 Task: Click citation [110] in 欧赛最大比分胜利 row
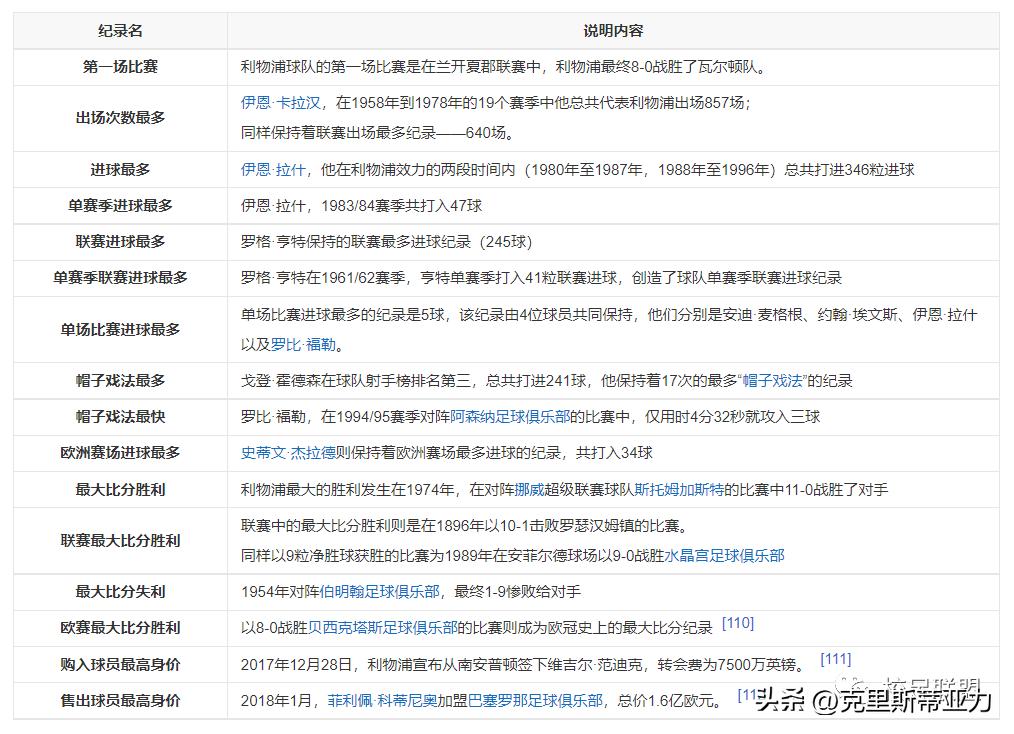pos(736,624)
